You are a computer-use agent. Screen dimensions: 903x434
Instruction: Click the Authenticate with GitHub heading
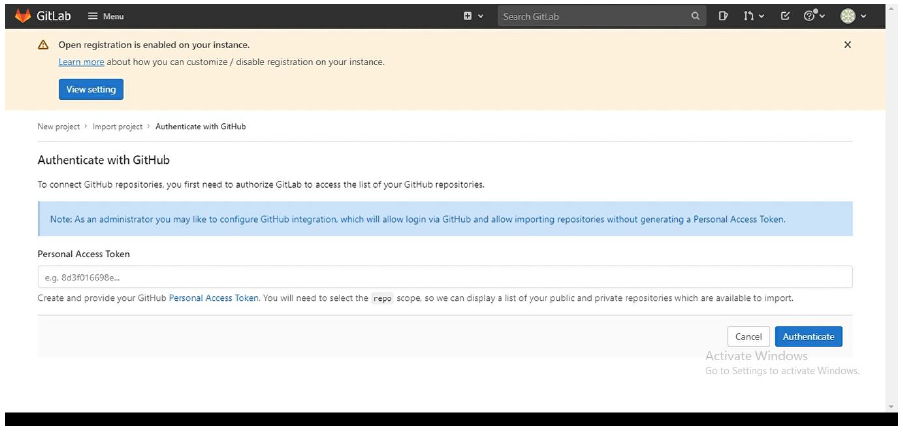(x=104, y=160)
